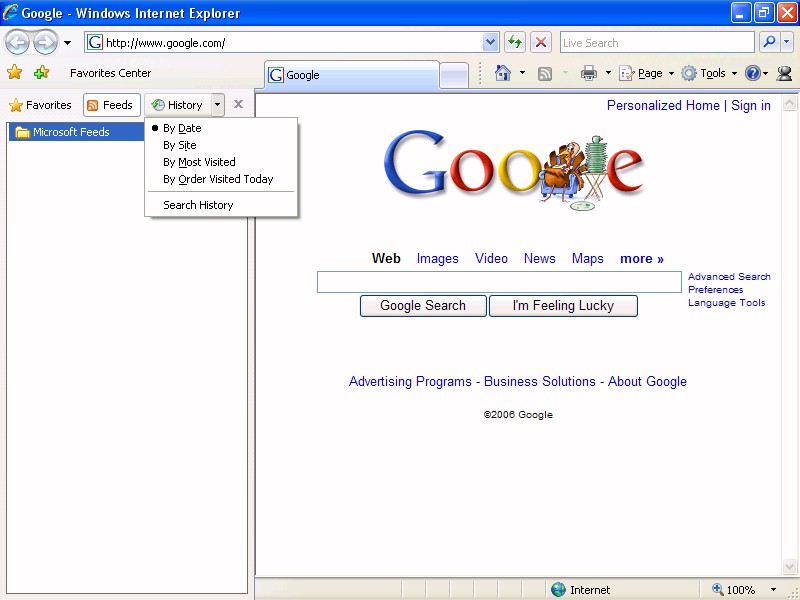Click the Home page icon
Screen dimensions: 800x600
coord(503,73)
